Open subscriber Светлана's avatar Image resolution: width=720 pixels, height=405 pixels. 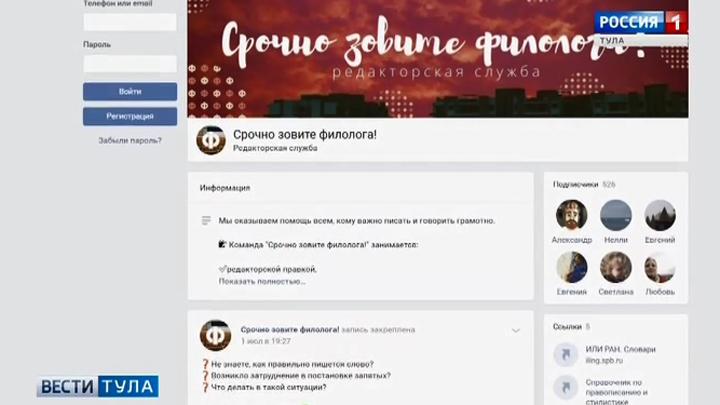(616, 267)
